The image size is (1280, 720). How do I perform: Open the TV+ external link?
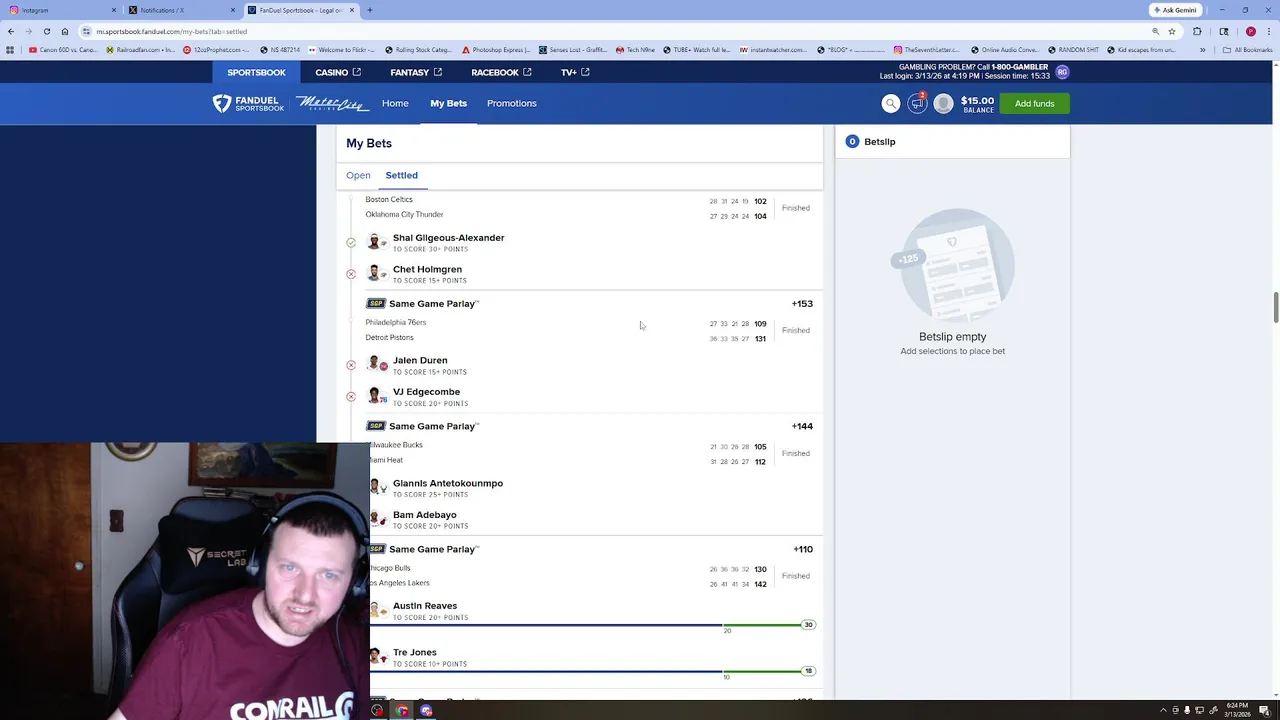tap(575, 72)
